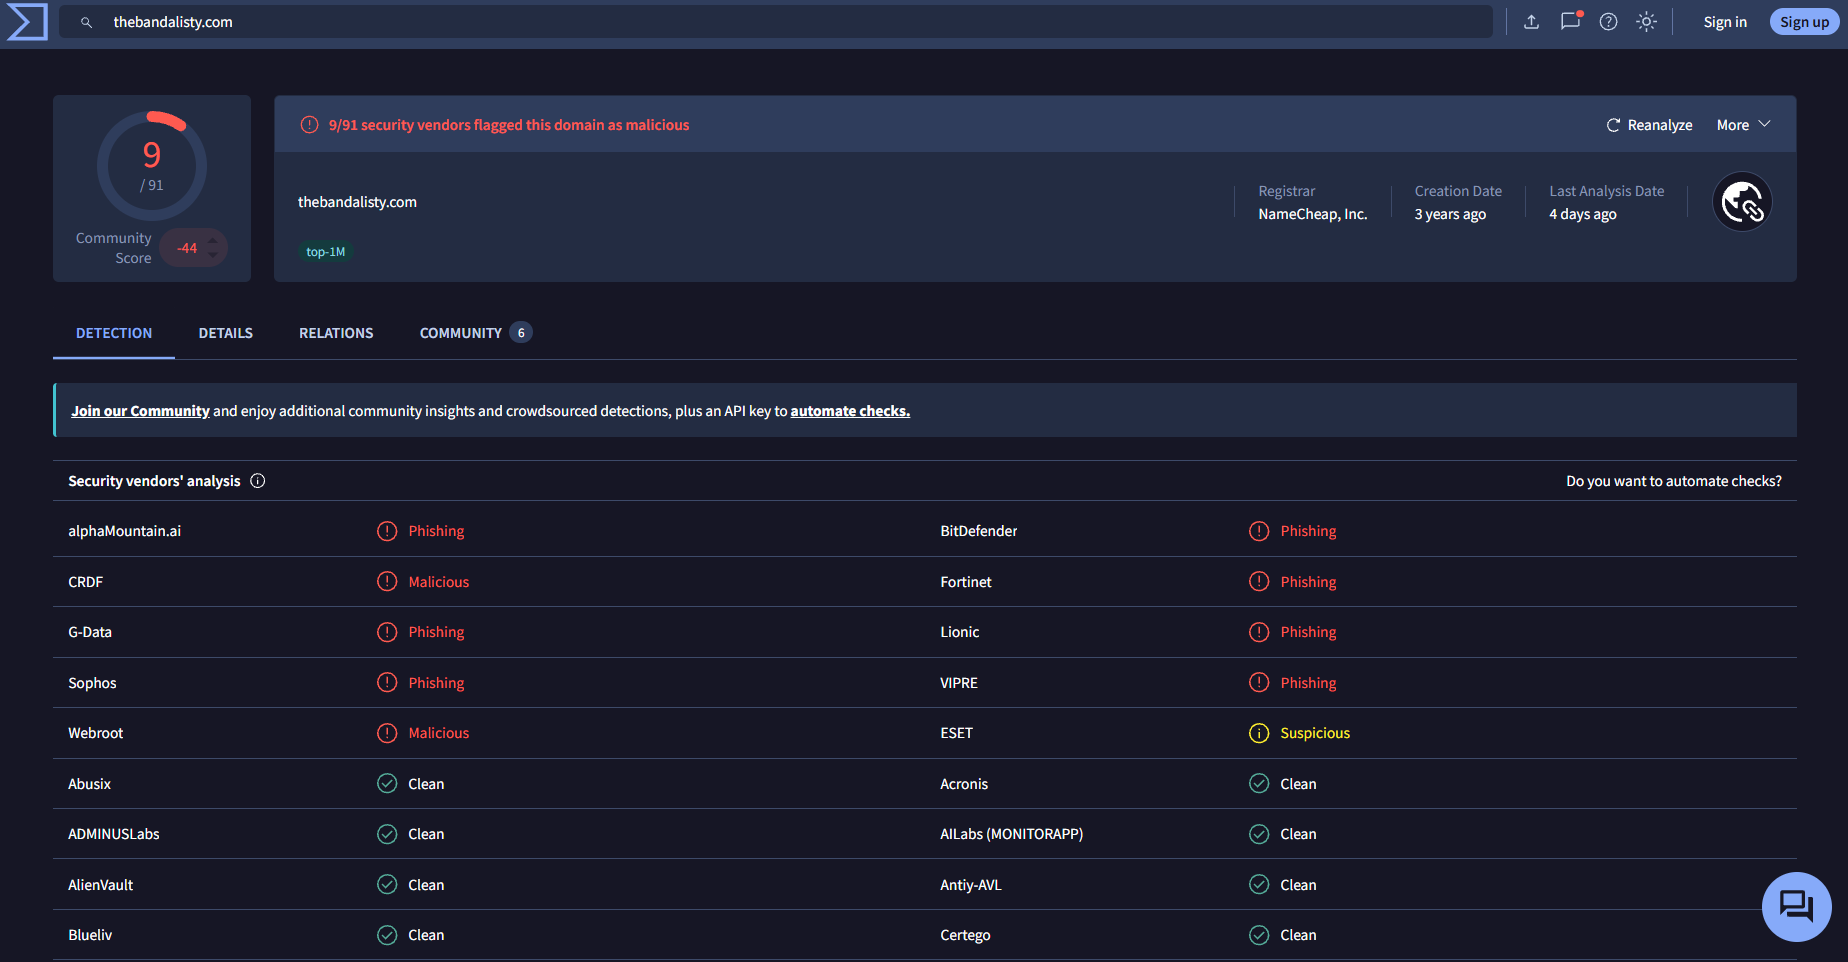The height and width of the screenshot is (962, 1848).
Task: Click the Fortinet Phishing alert icon
Action: (x=1259, y=582)
